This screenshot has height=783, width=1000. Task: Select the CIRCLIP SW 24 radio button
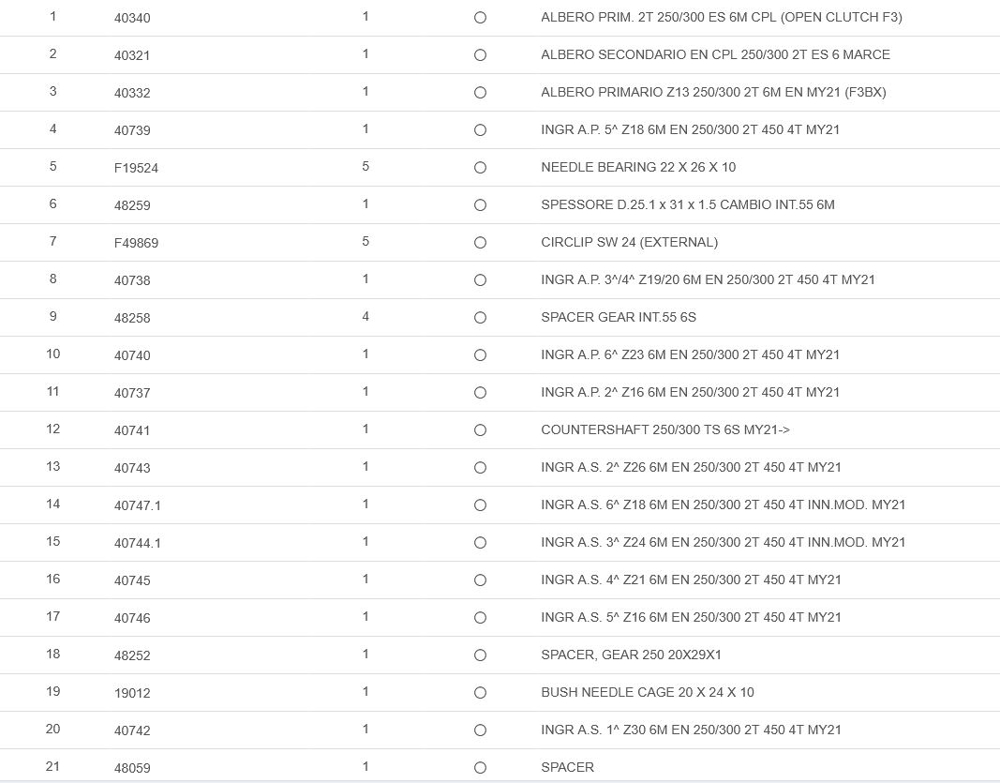pos(480,243)
